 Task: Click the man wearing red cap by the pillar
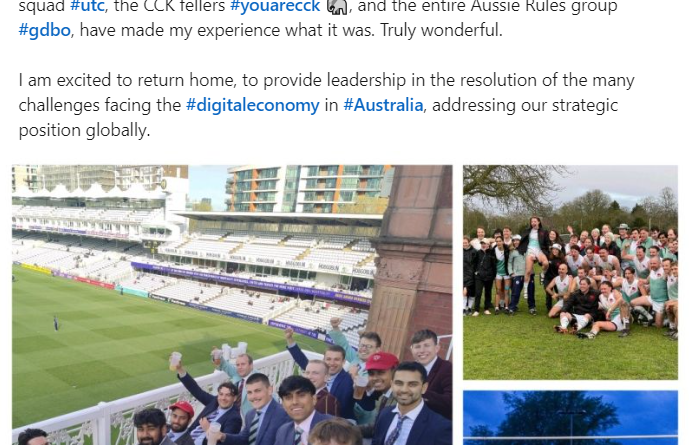[x=381, y=372]
